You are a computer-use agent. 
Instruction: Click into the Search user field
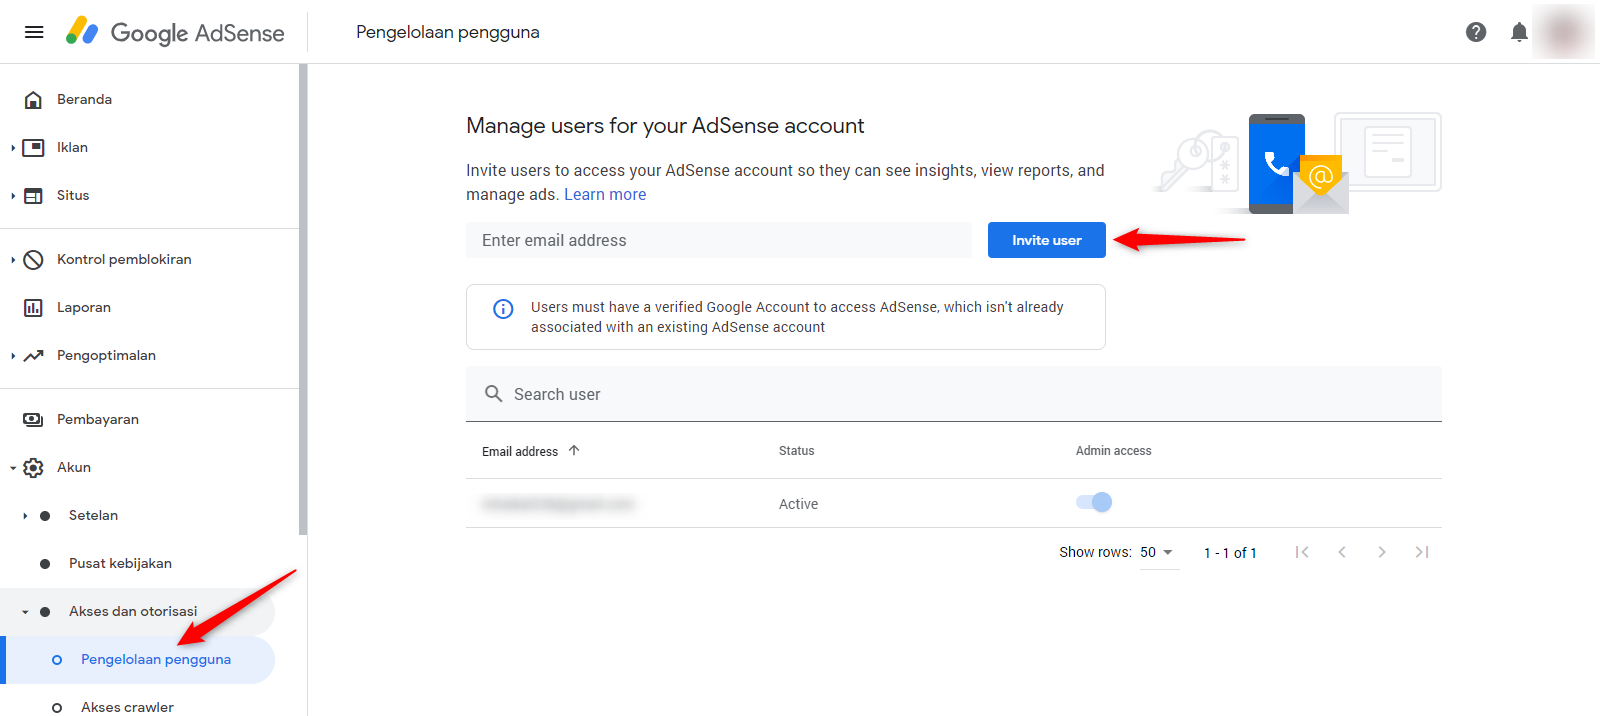pos(954,394)
